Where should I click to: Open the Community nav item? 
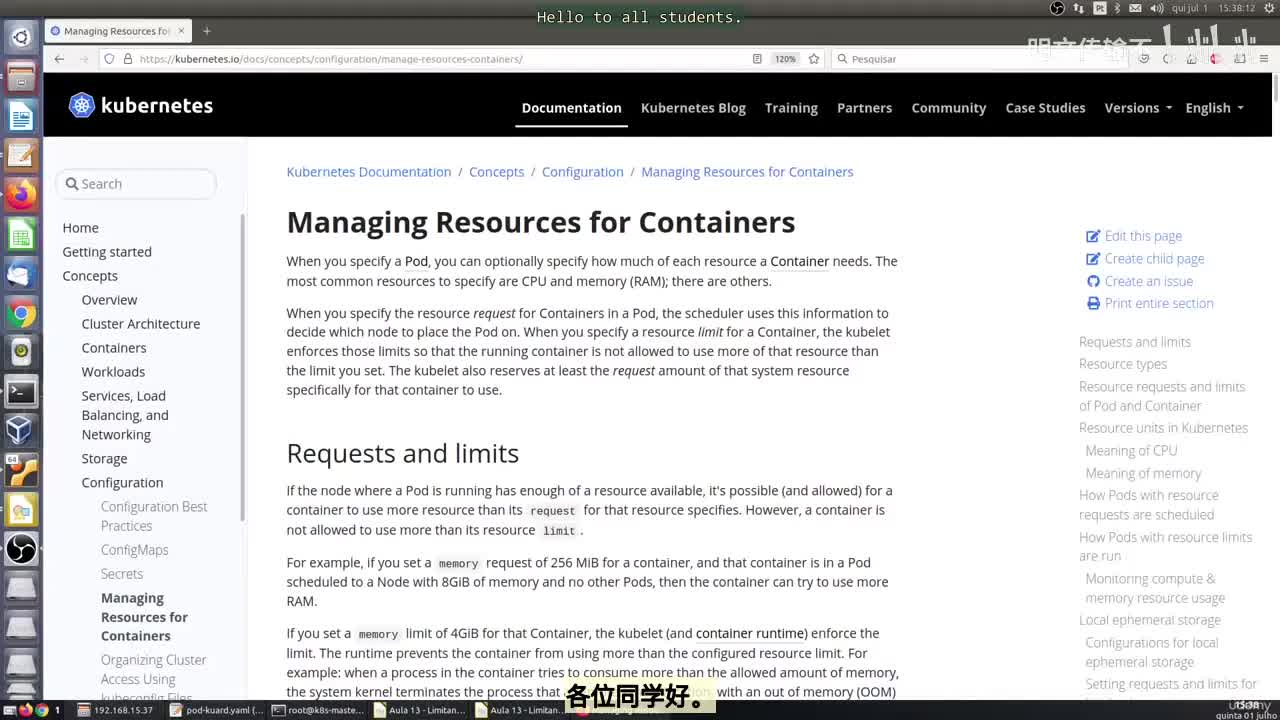tap(949, 108)
